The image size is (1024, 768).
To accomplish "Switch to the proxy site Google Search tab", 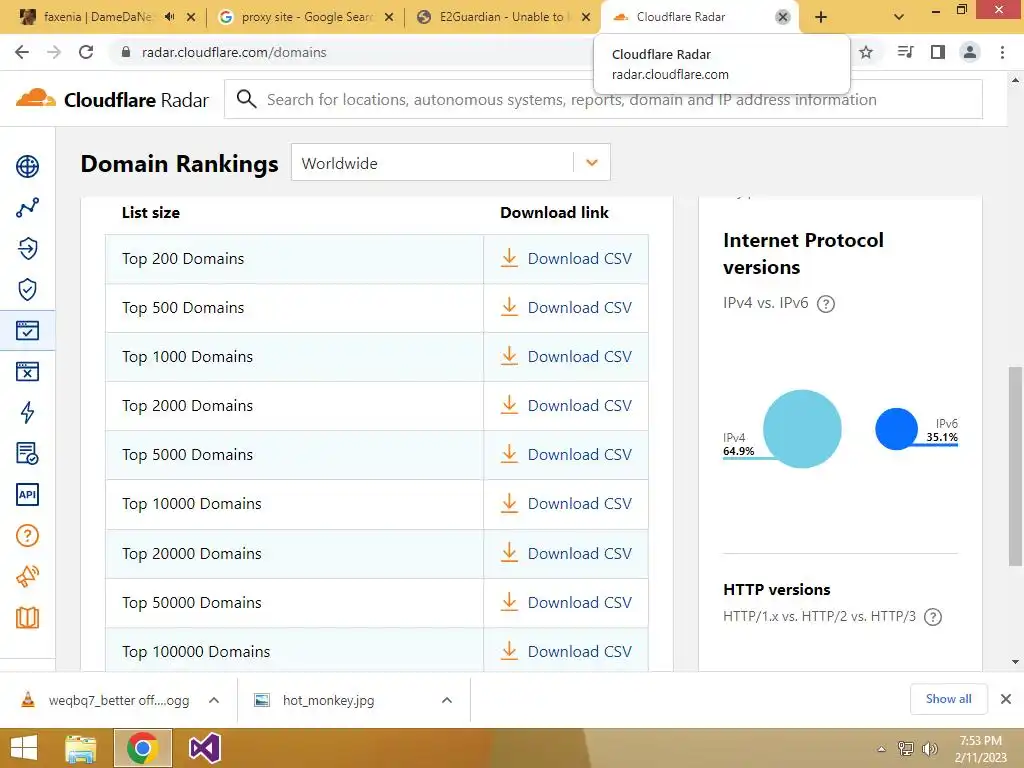I will click(297, 17).
